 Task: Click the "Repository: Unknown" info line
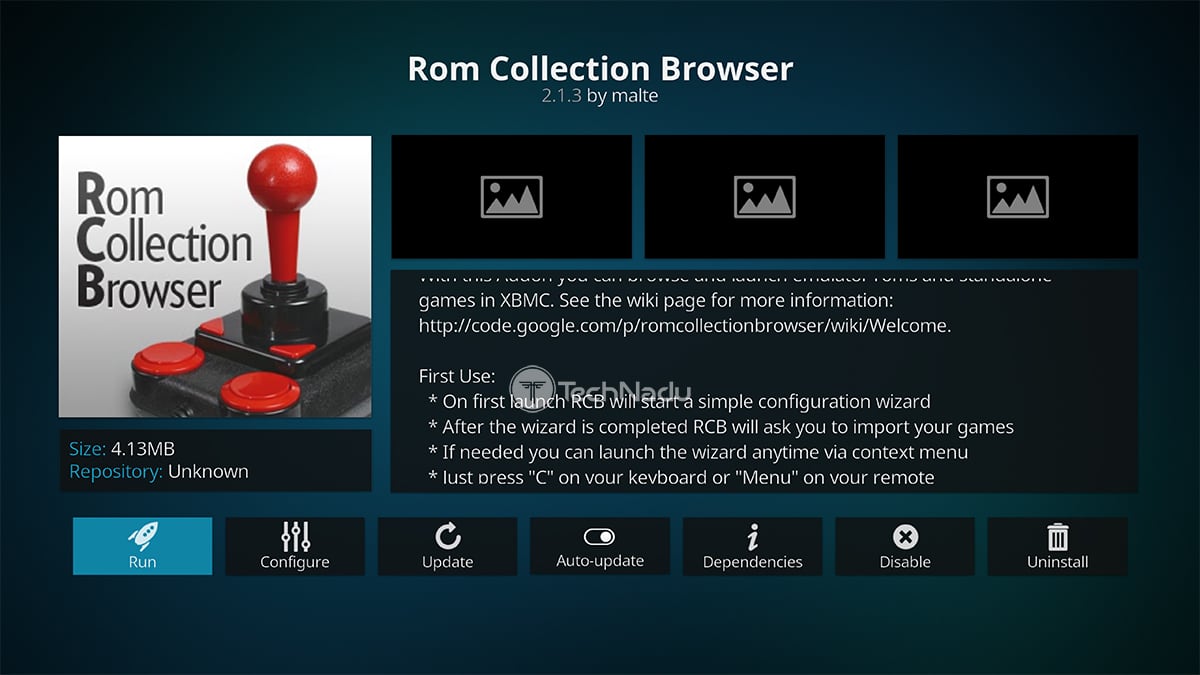pyautogui.click(x=159, y=471)
